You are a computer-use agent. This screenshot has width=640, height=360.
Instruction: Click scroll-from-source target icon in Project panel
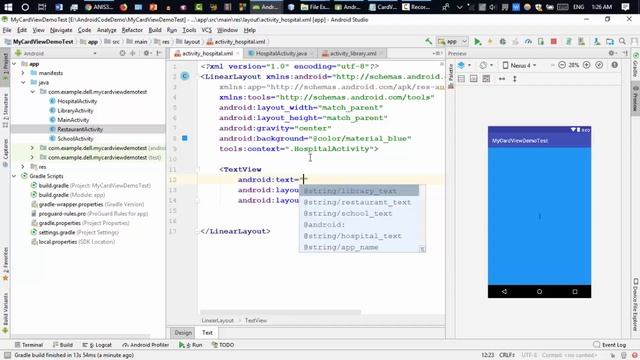(x=122, y=53)
